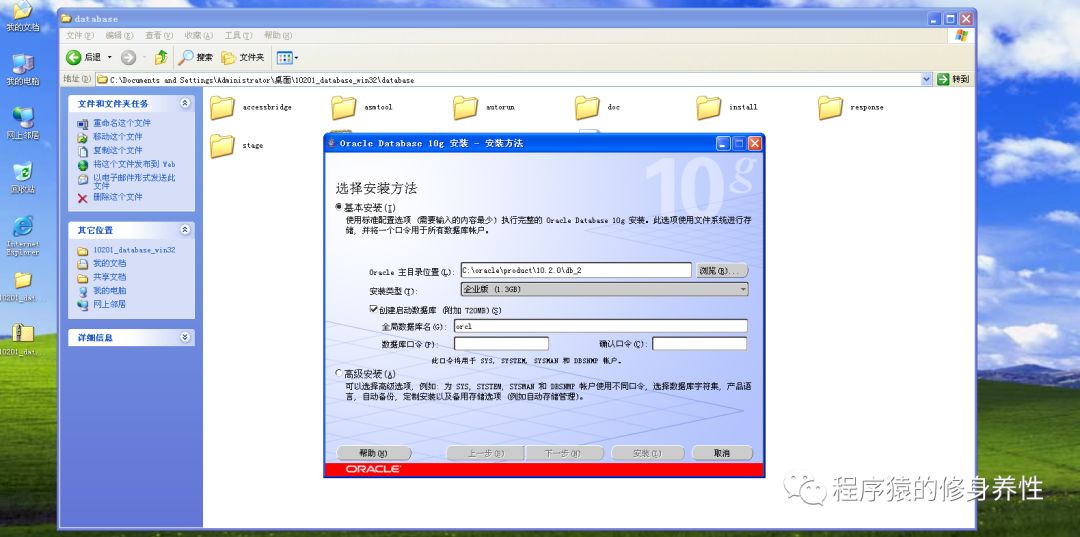Expand the Details panel
This screenshot has height=537, width=1080.
(x=185, y=337)
